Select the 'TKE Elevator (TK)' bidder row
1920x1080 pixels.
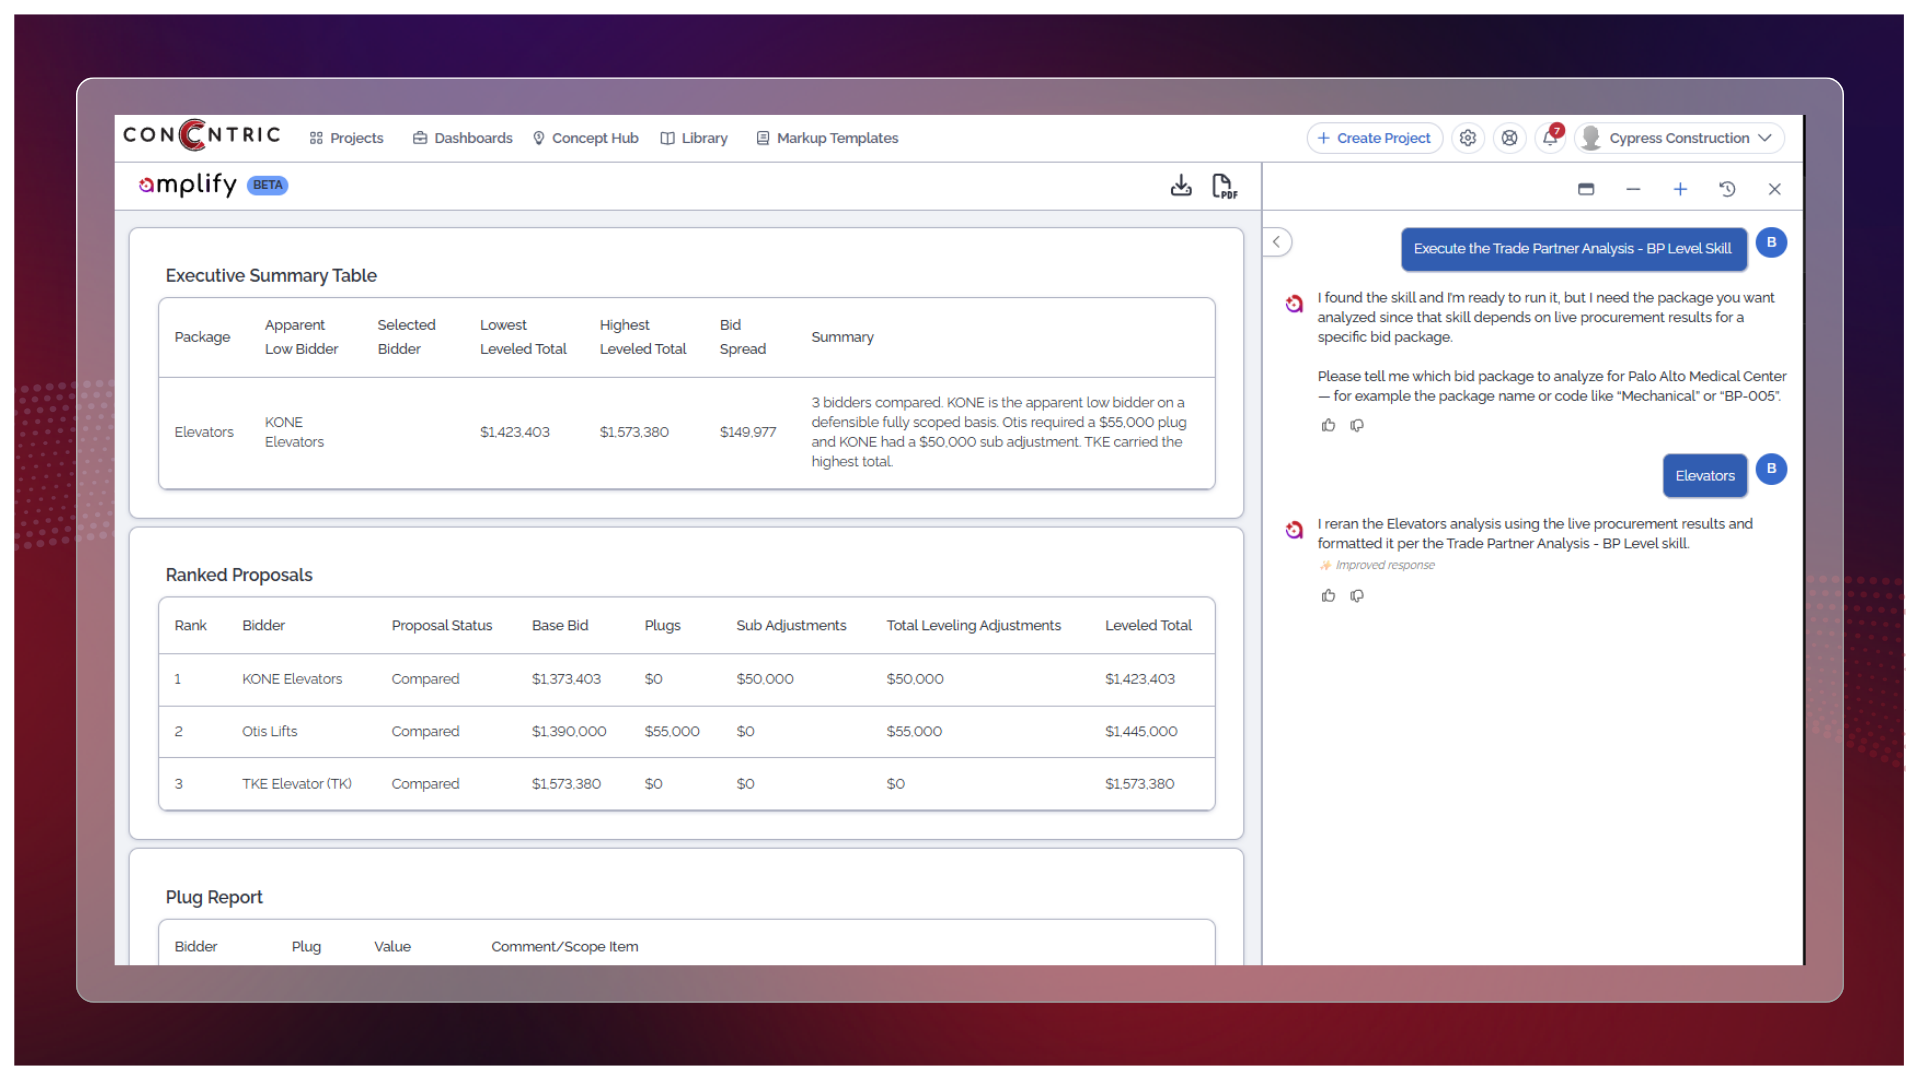pyautogui.click(x=687, y=784)
